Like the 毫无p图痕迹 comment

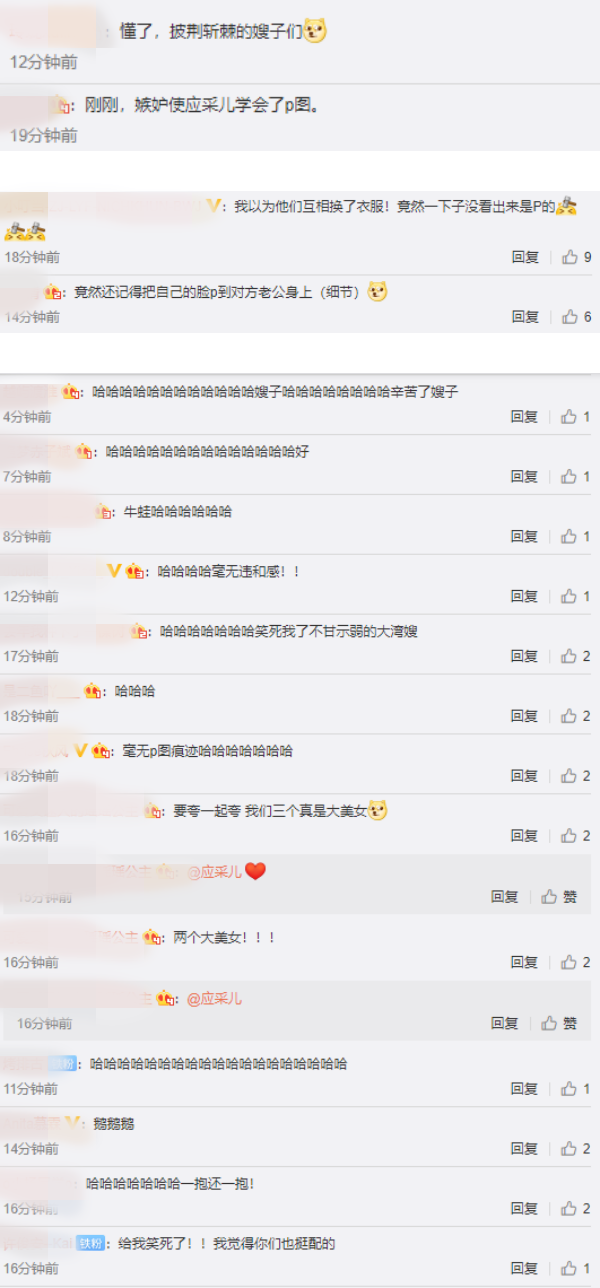click(x=576, y=775)
